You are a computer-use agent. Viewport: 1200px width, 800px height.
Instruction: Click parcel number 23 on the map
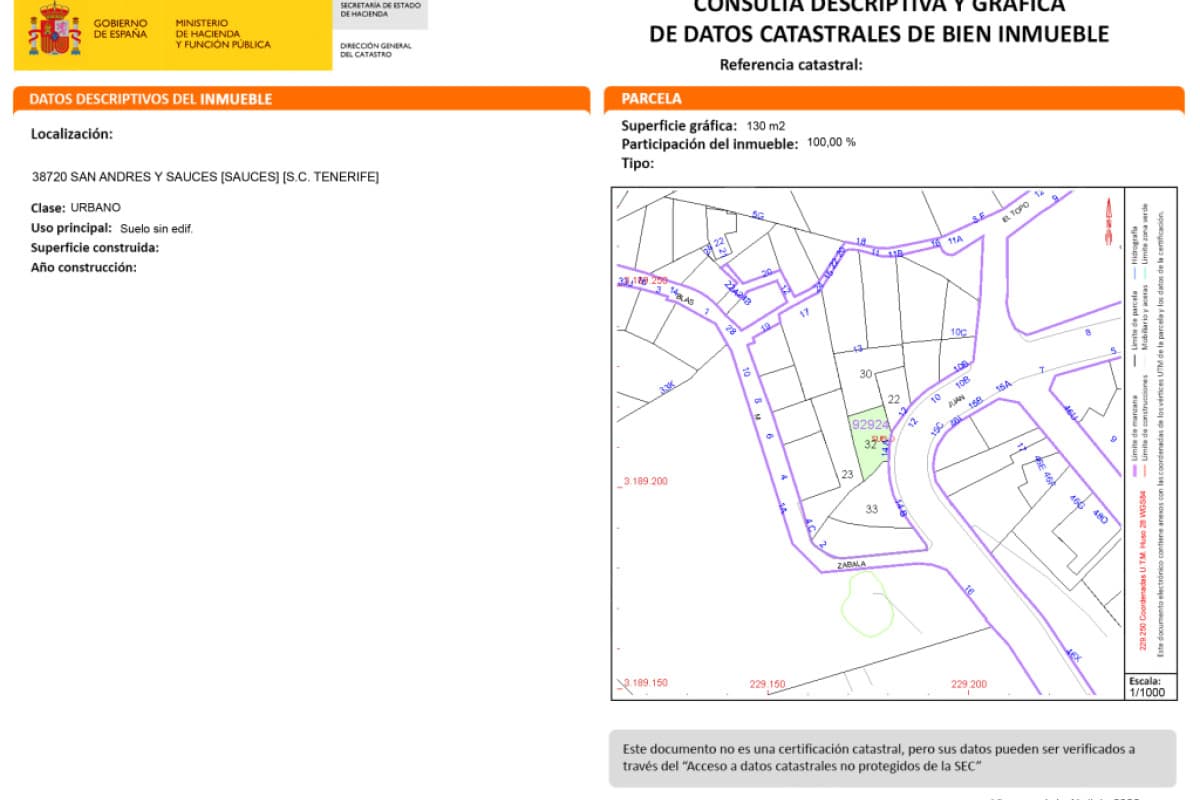(848, 475)
